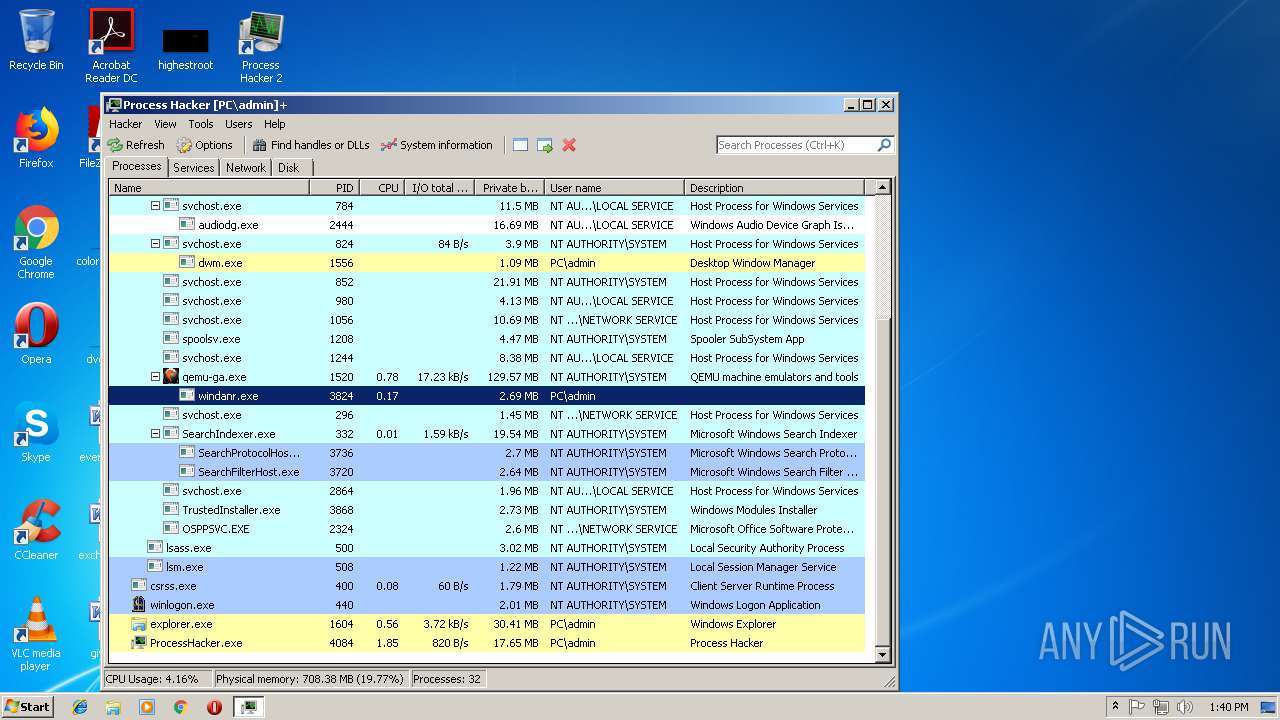
Task: Switch to the Network tab
Action: [246, 168]
